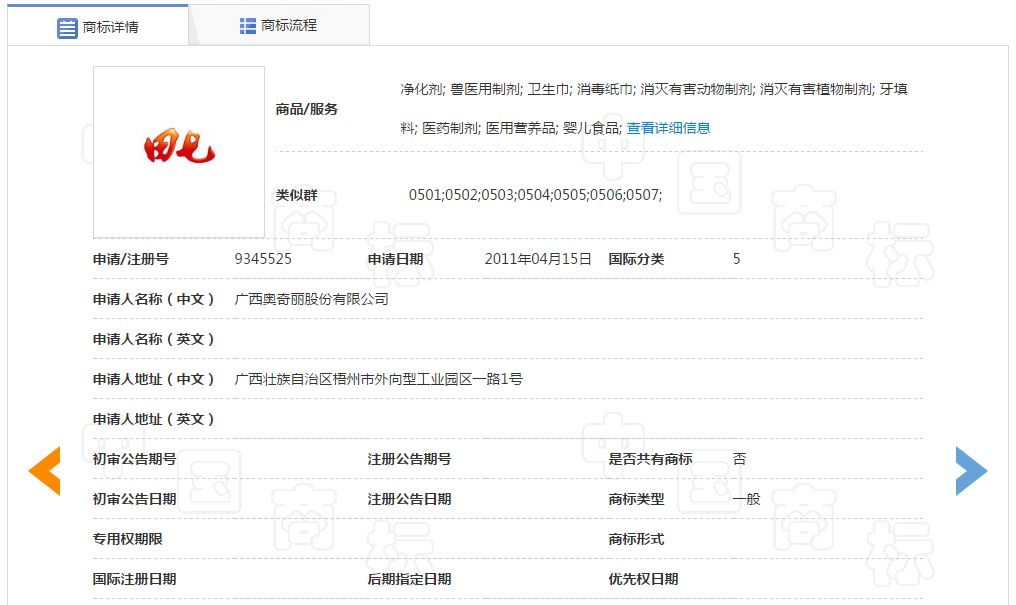Click registration number 9345525
Screen dimensions: 1016x605
tap(263, 259)
